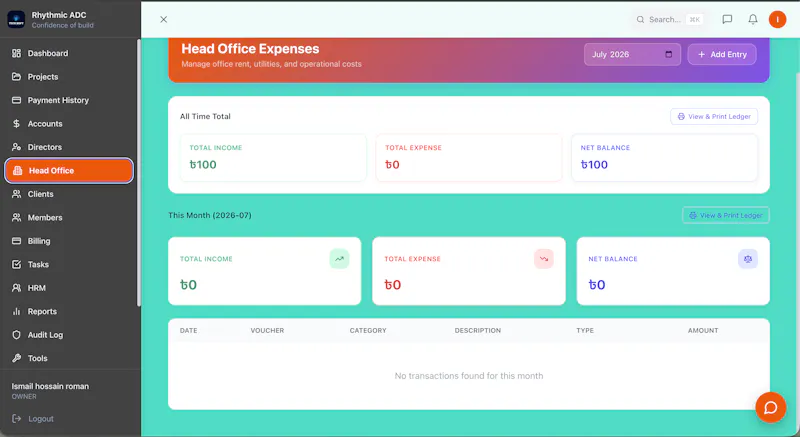The image size is (800, 437).
Task: Click the Dashboard grid icon
Action: pyautogui.click(x=16, y=53)
